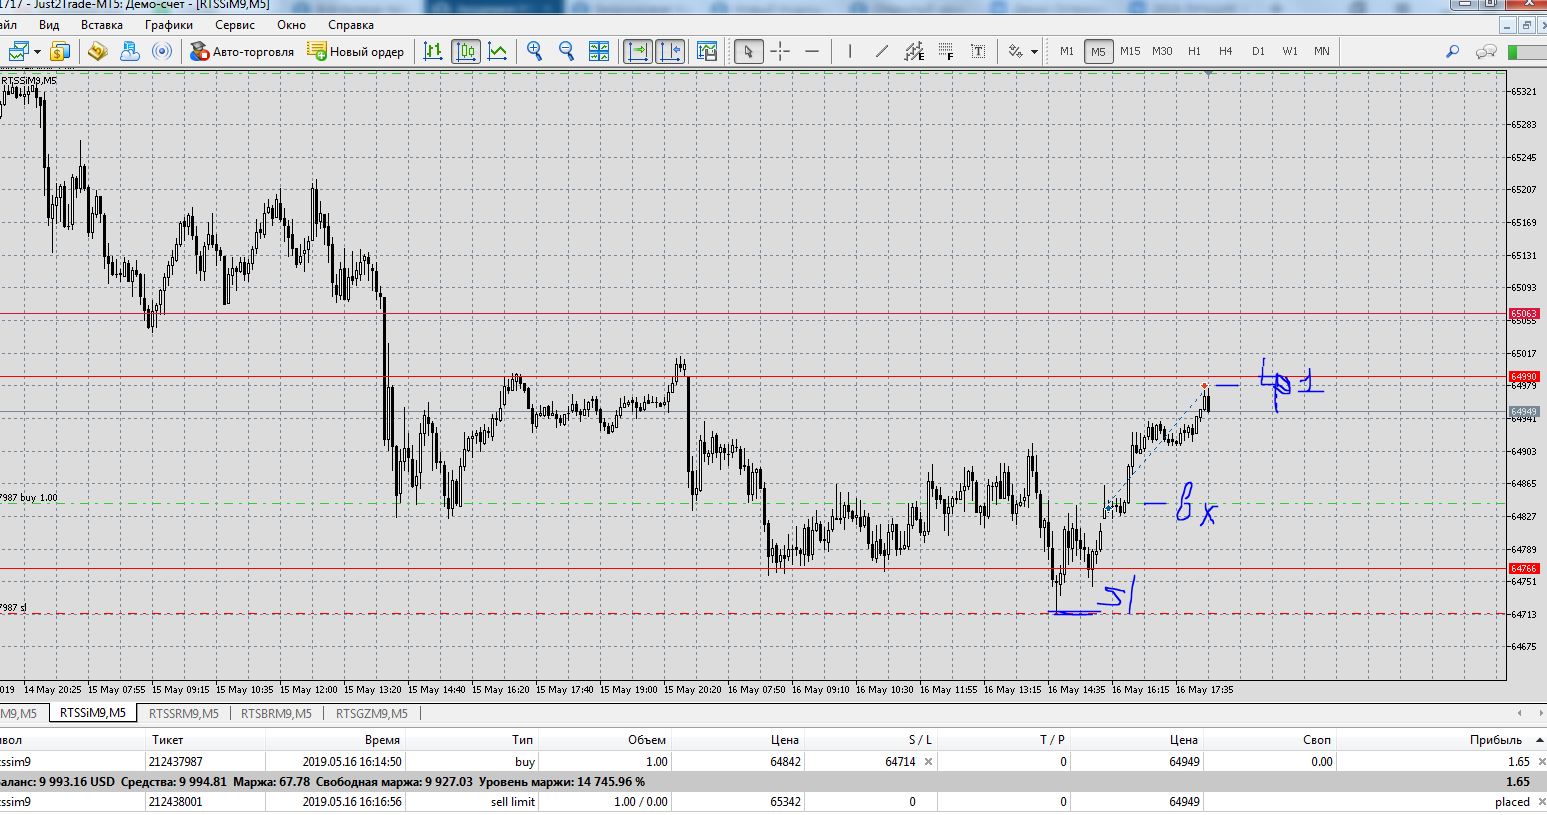Switch timeframe to M15
1547x815 pixels.
(1130, 51)
